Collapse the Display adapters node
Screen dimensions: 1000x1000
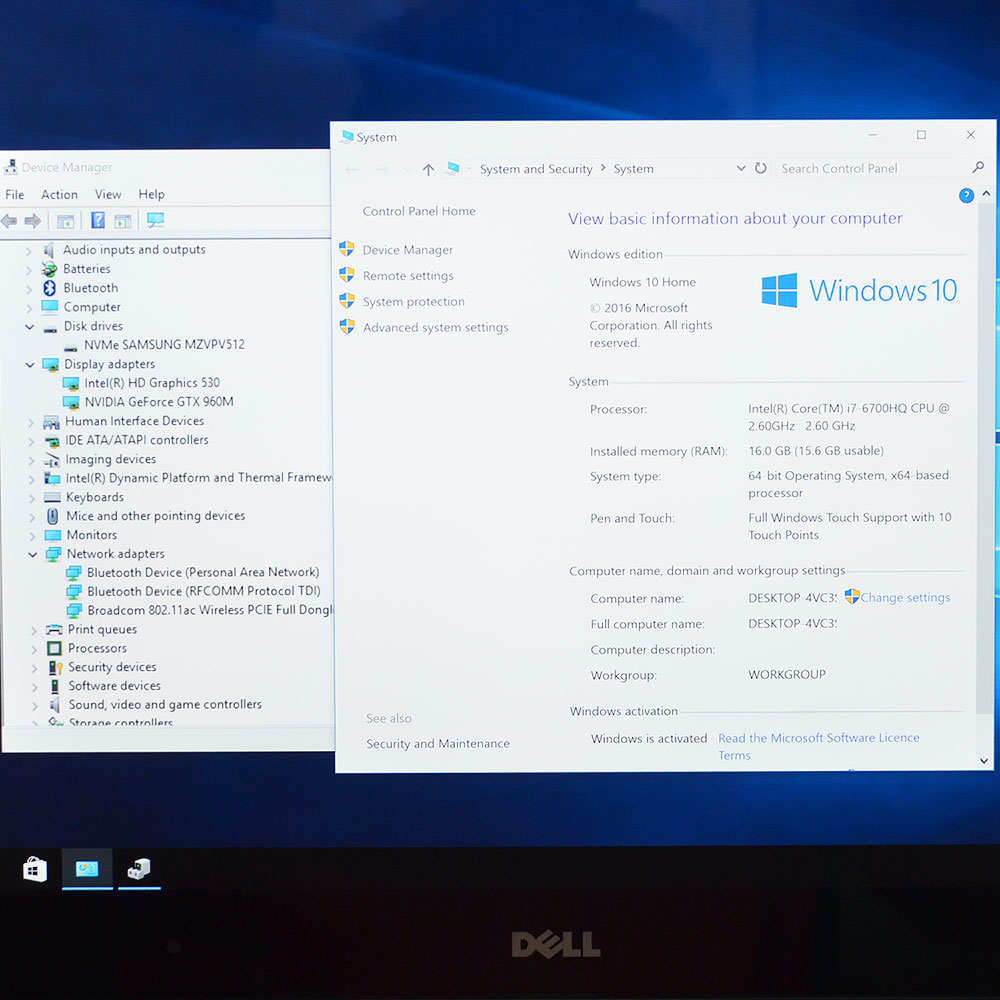(x=29, y=365)
